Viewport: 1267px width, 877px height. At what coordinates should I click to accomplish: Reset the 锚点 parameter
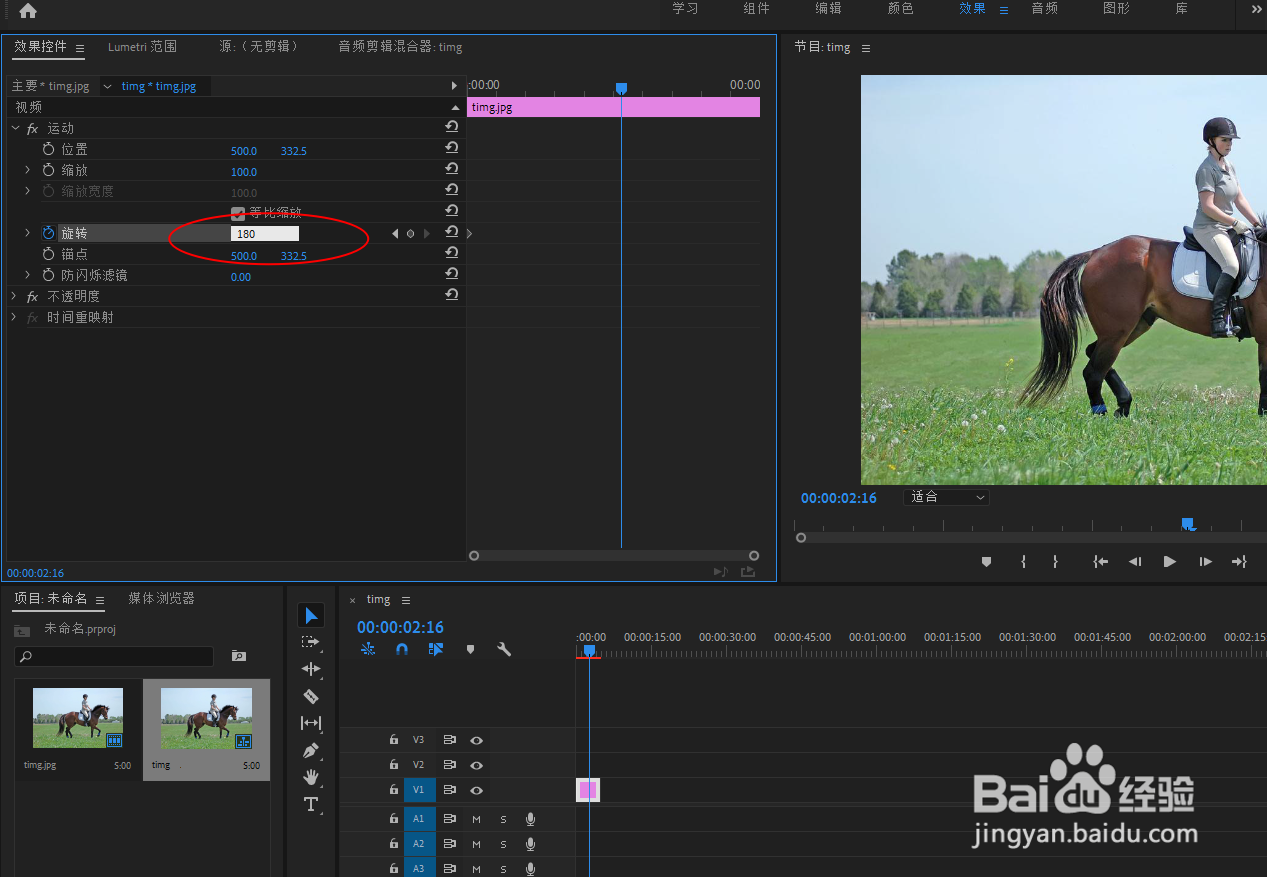[x=452, y=253]
